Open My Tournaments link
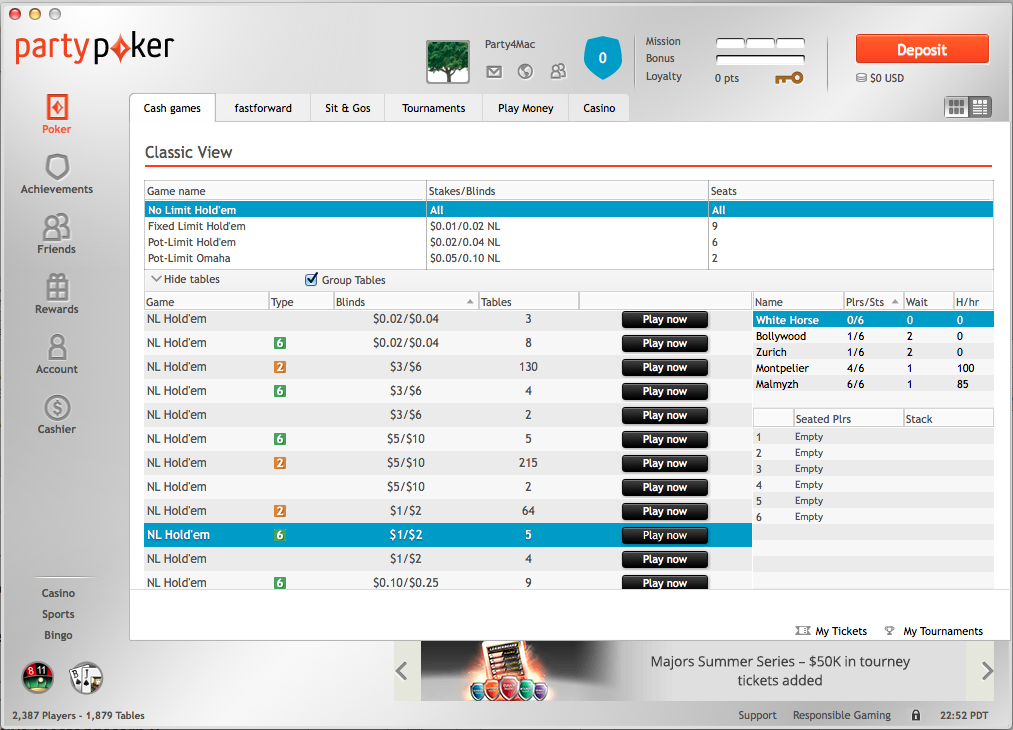The height and width of the screenshot is (730, 1013). coord(934,631)
